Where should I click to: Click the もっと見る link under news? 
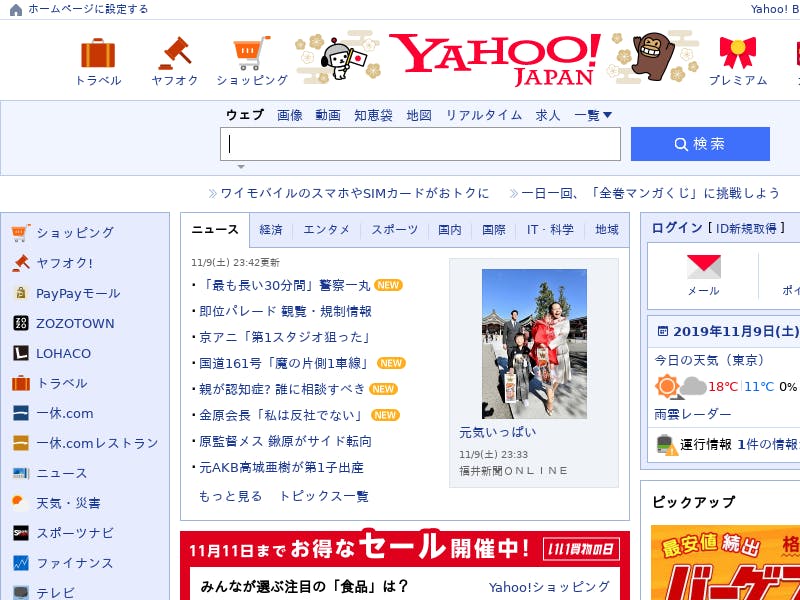(230, 496)
